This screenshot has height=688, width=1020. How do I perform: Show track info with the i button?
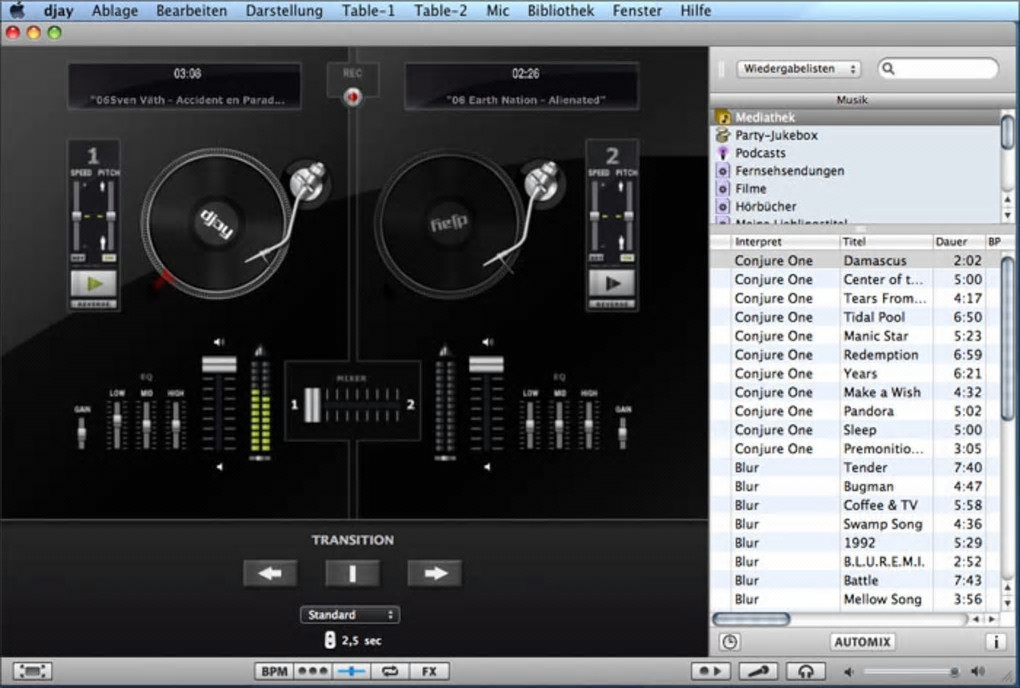[995, 642]
